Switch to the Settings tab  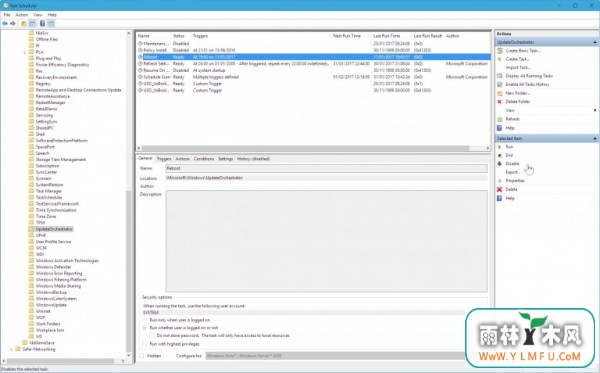225,159
